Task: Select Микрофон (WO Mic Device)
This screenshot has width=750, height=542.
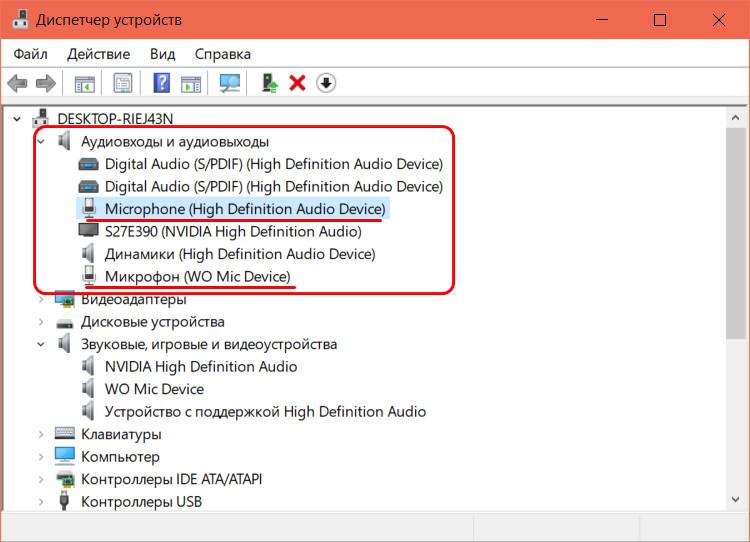Action: tap(198, 277)
